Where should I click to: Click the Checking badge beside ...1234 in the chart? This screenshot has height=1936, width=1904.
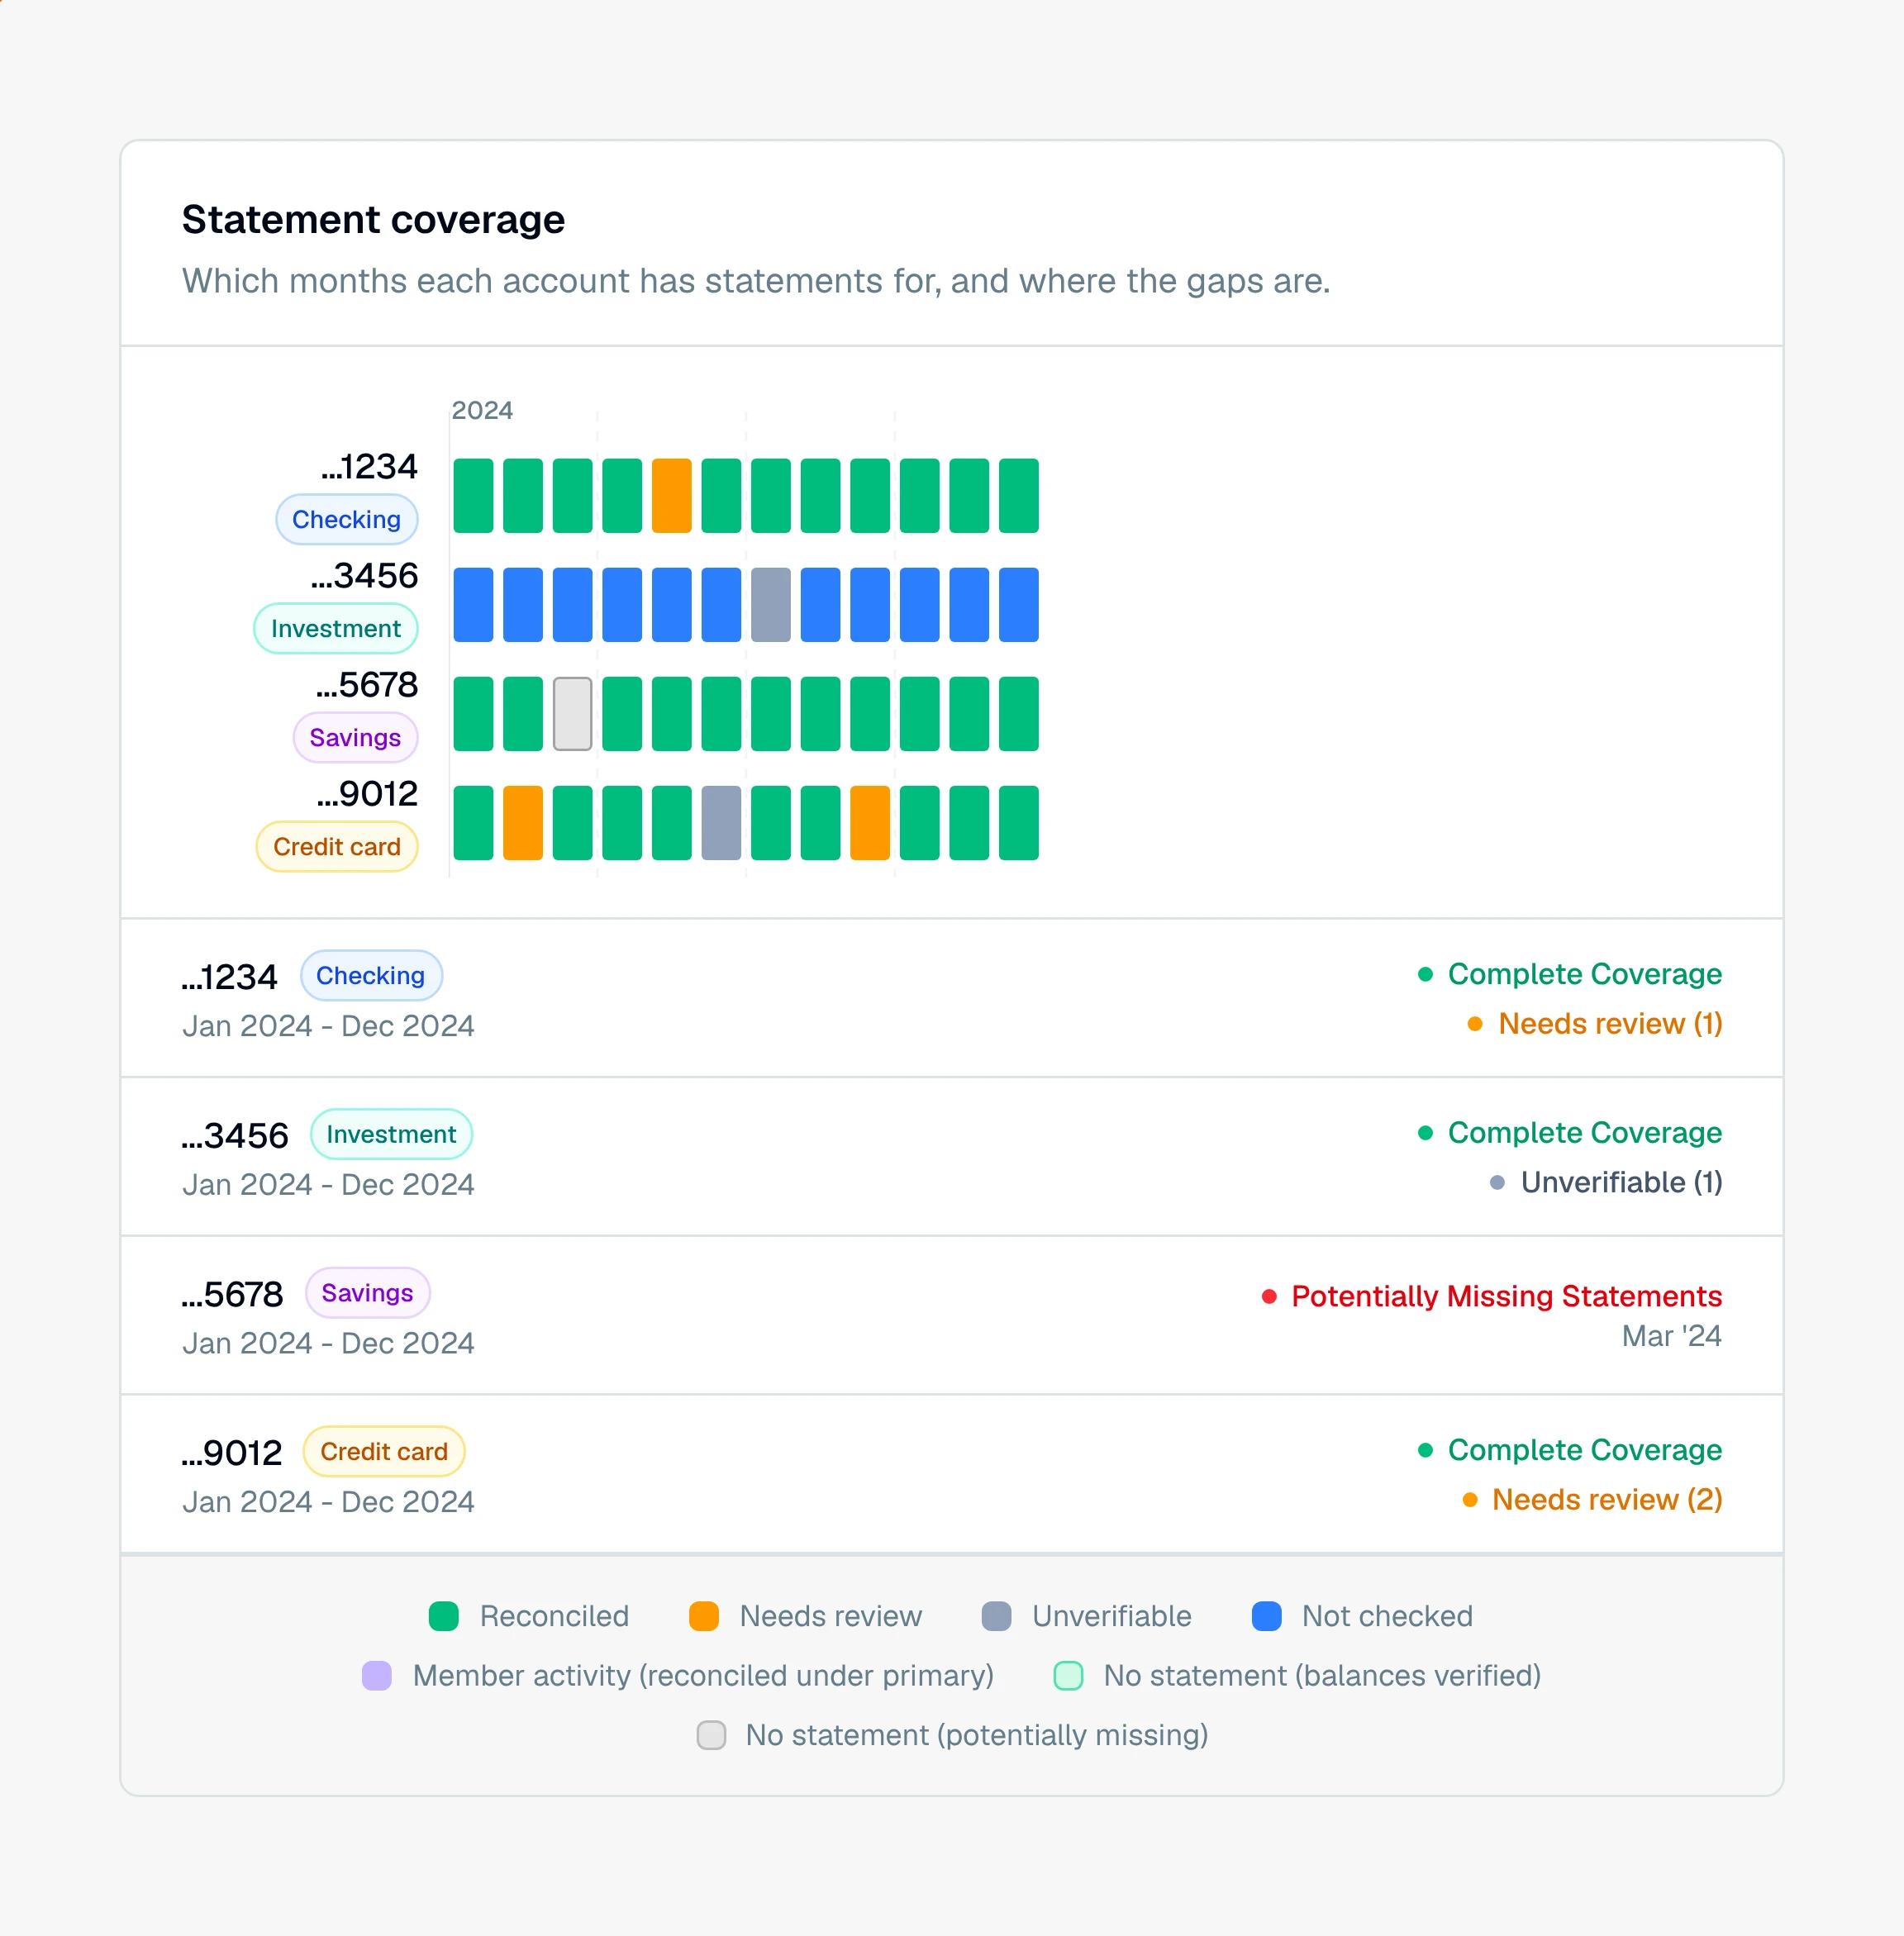[346, 519]
